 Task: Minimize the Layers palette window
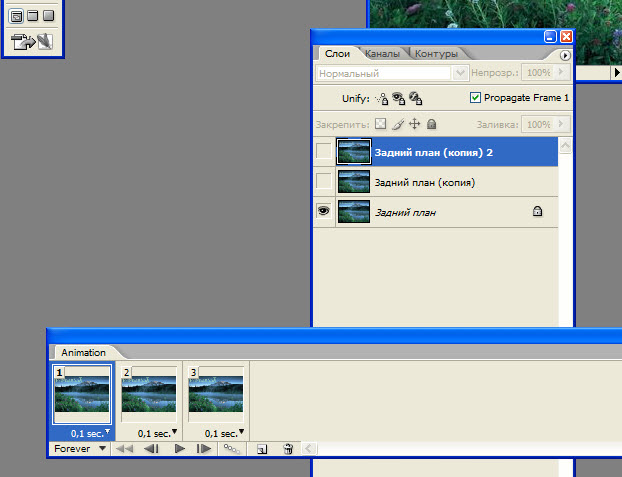550,37
